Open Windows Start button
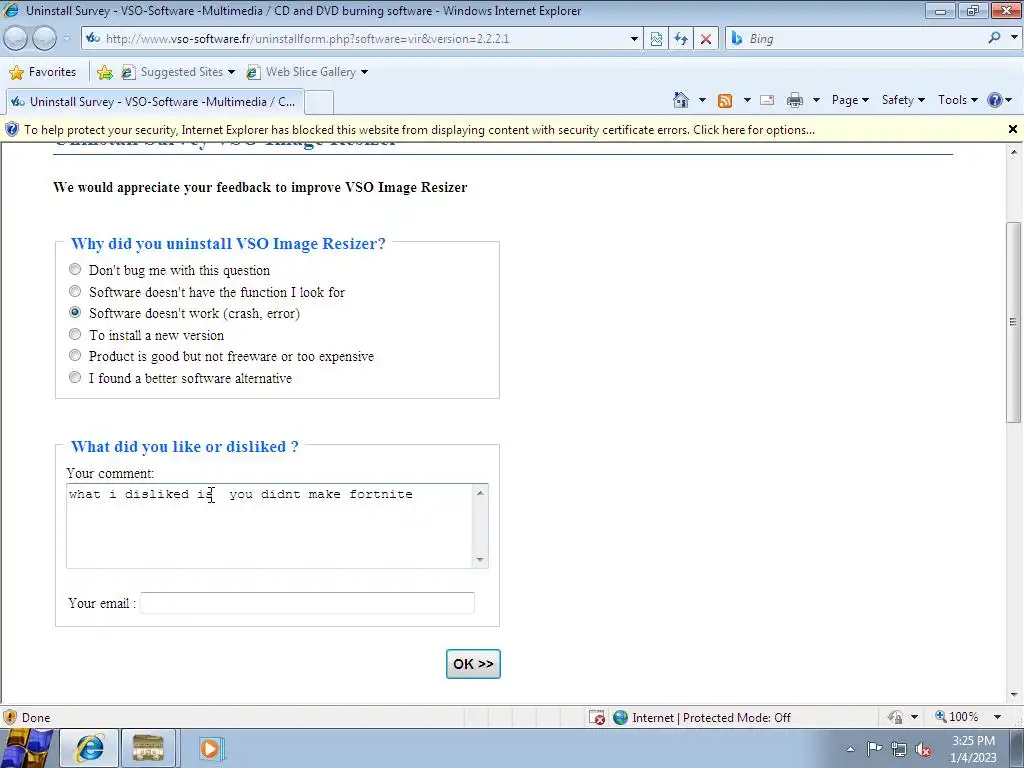The width and height of the screenshot is (1024, 768). (x=26, y=748)
